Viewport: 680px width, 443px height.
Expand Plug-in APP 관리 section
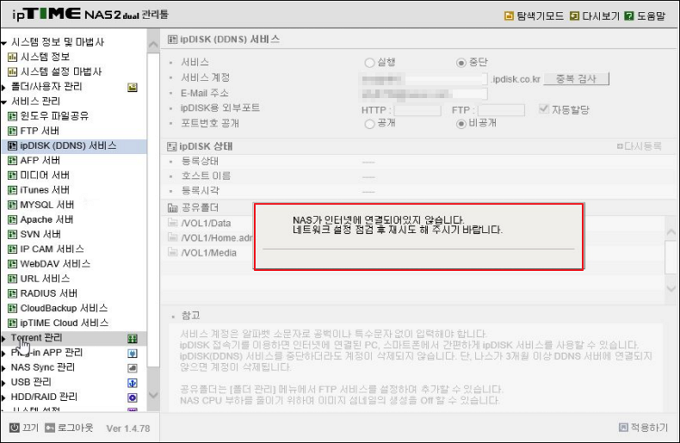[x=3, y=353]
